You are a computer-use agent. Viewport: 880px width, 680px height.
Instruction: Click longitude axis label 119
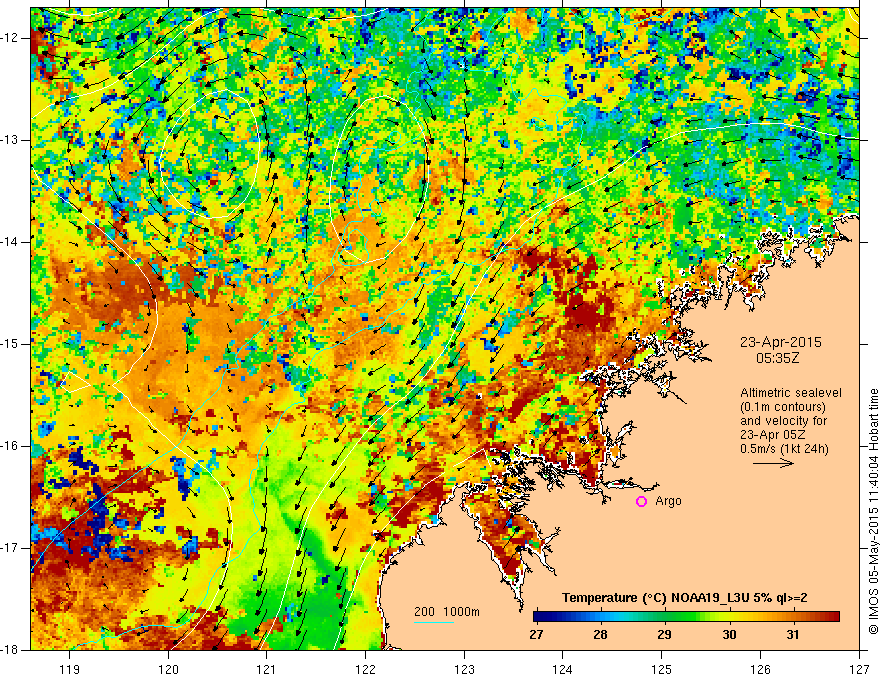pos(70,667)
